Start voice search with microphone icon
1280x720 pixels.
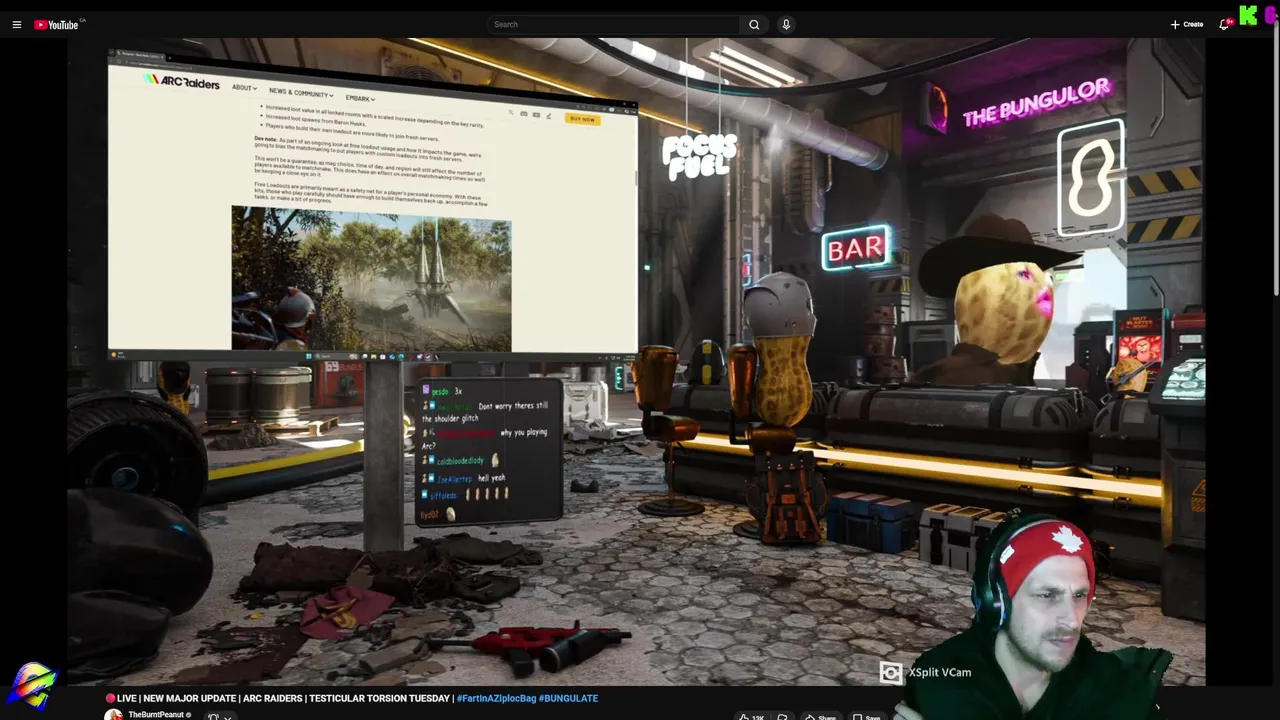(x=786, y=24)
